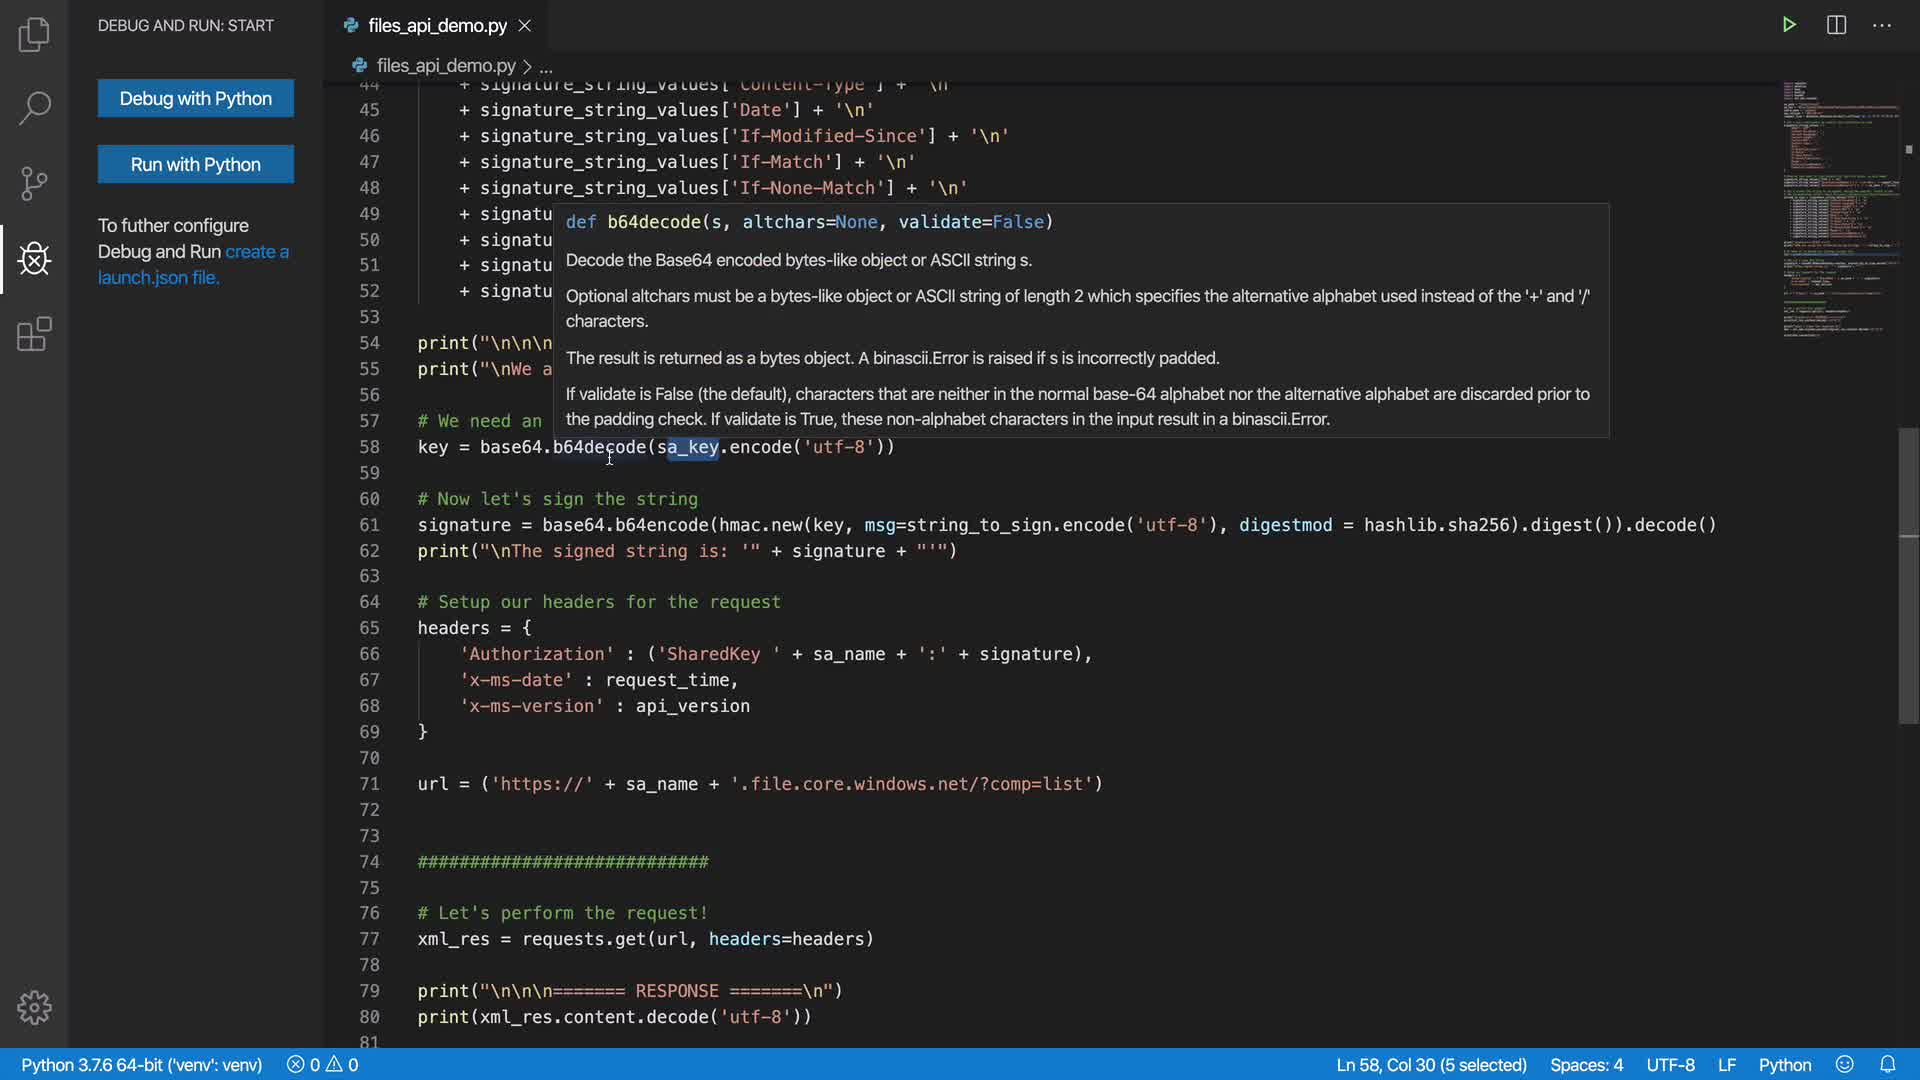Viewport: 1920px width, 1080px height.
Task: Open the Source Control view
Action: click(34, 183)
